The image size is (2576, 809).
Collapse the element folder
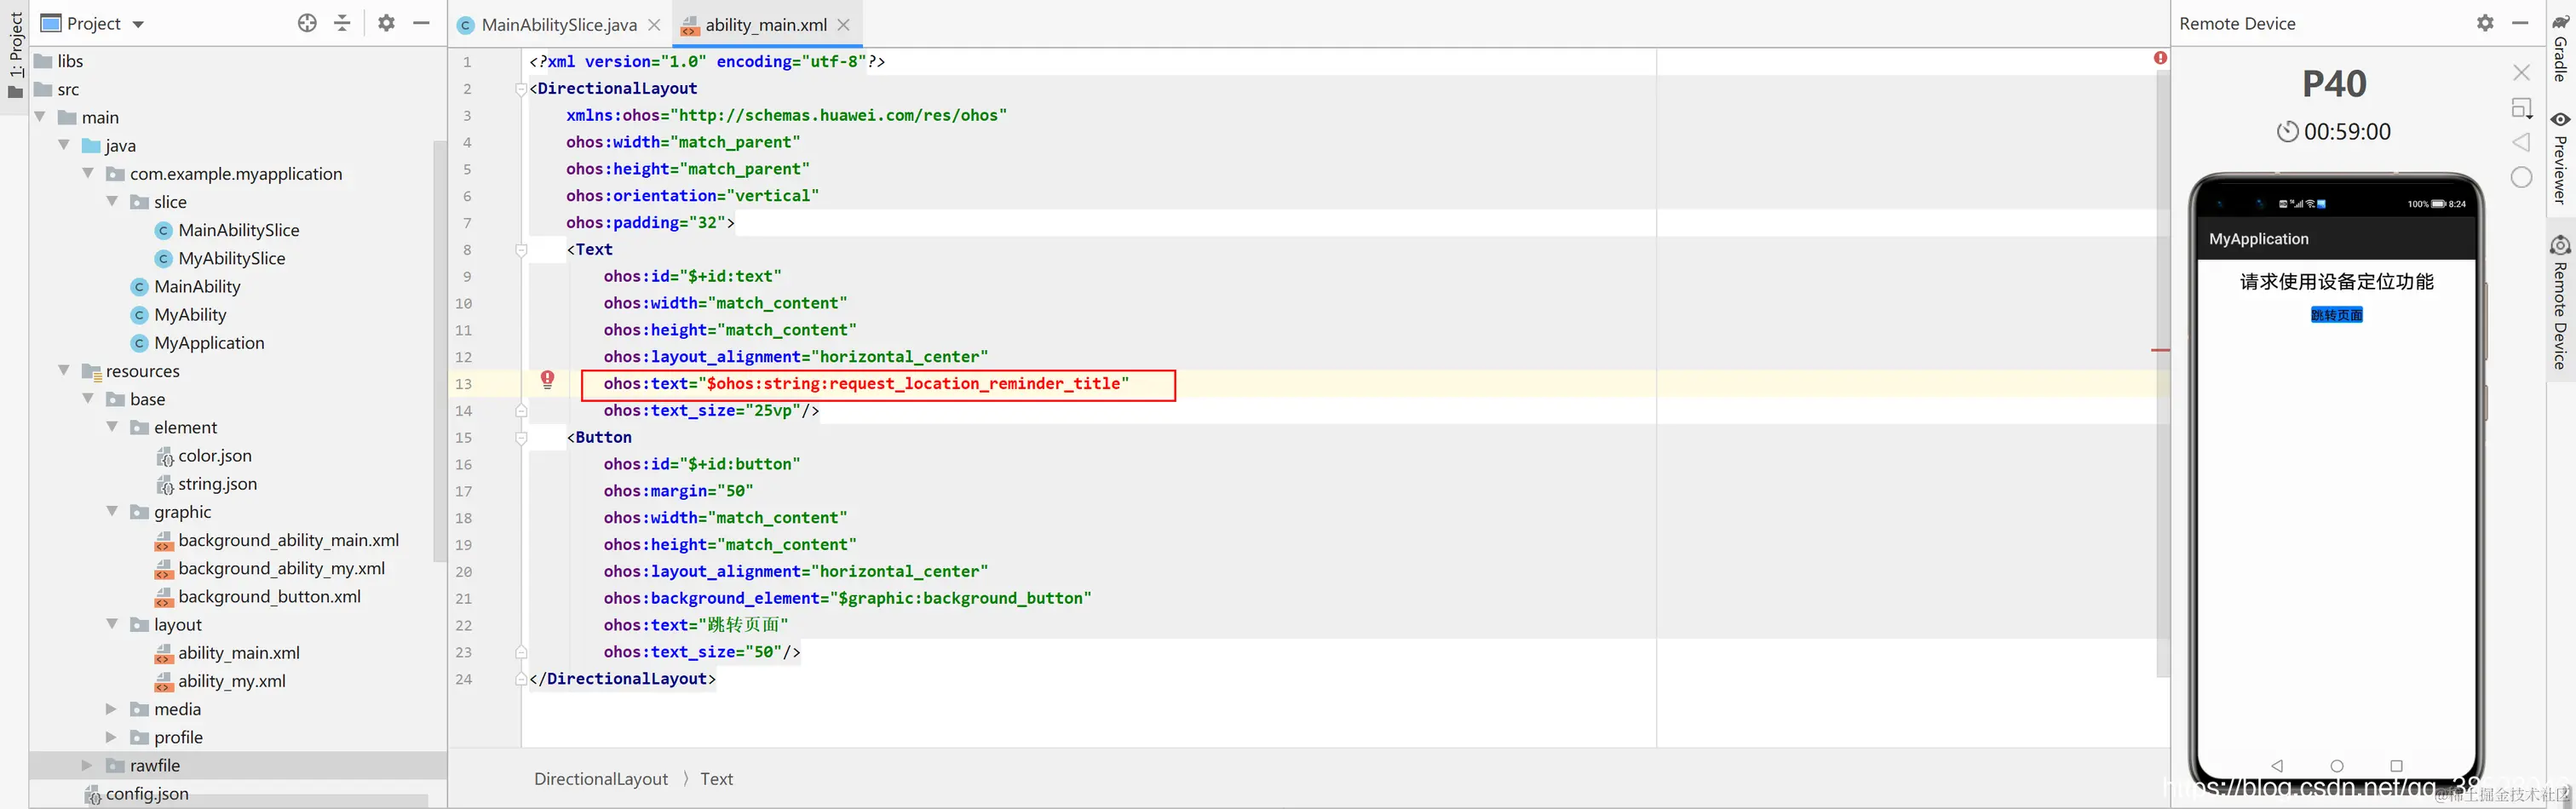coord(112,426)
